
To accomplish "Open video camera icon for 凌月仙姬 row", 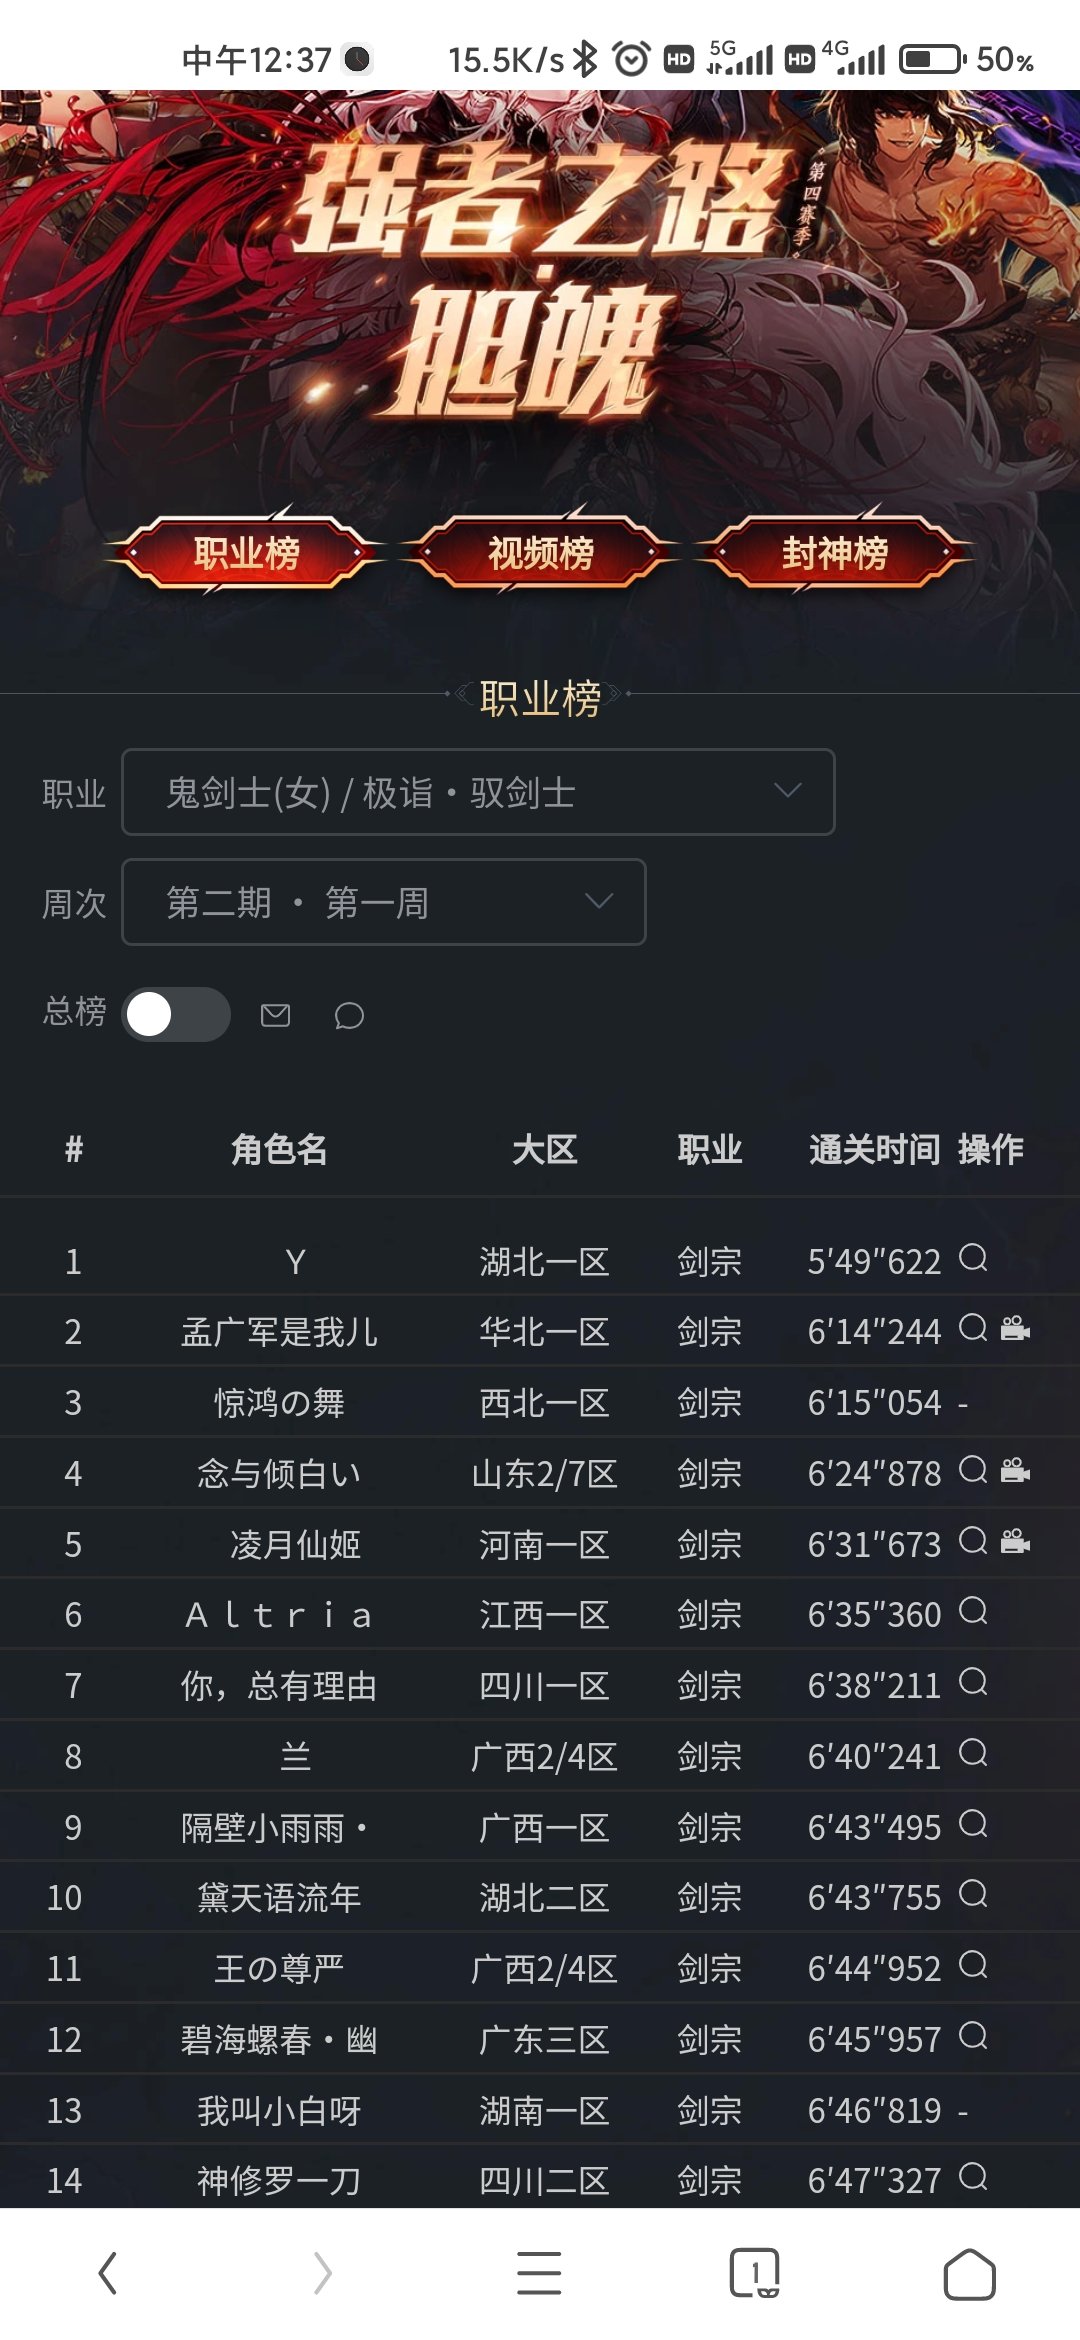I will pos(1015,1542).
